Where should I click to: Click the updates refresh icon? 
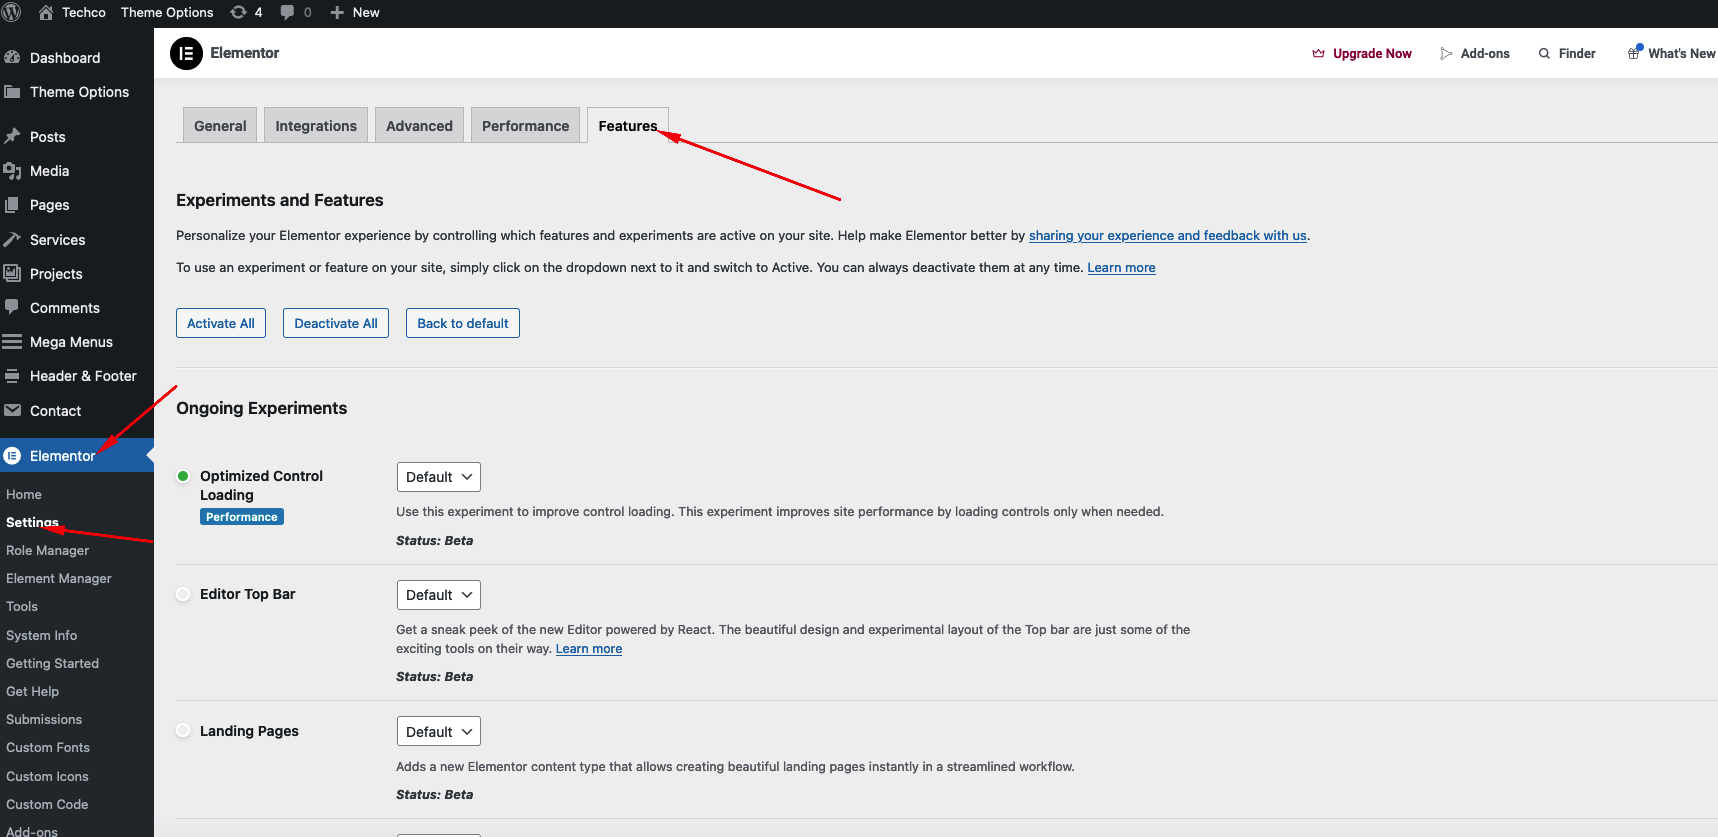(238, 12)
